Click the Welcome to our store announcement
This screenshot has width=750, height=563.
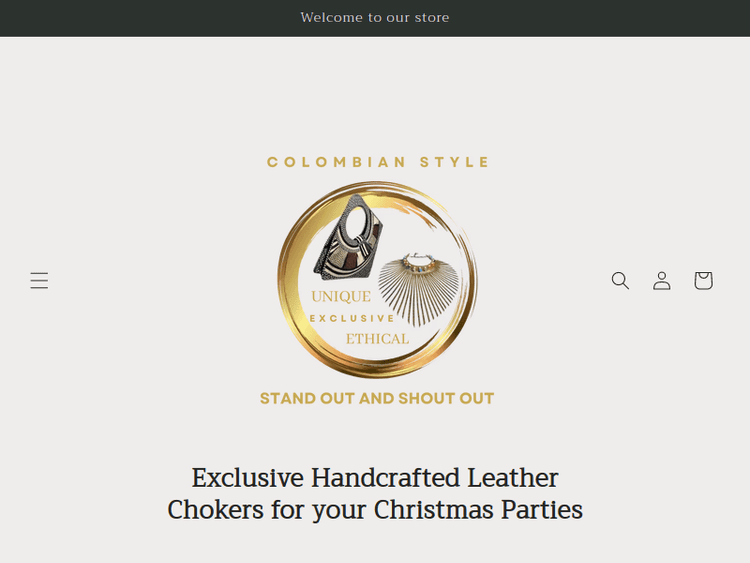point(375,18)
